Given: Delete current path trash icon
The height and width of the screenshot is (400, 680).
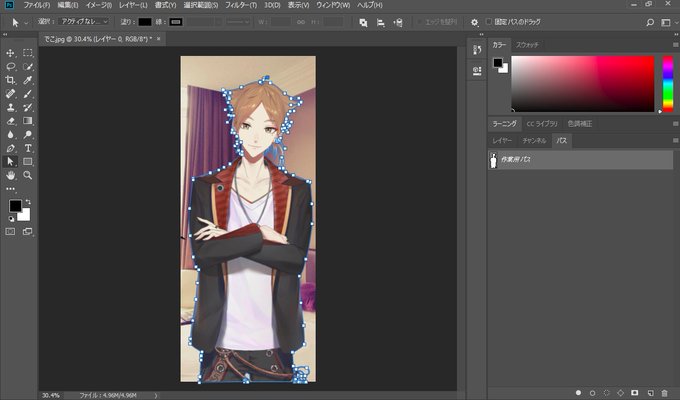Looking at the screenshot, I should coord(664,393).
